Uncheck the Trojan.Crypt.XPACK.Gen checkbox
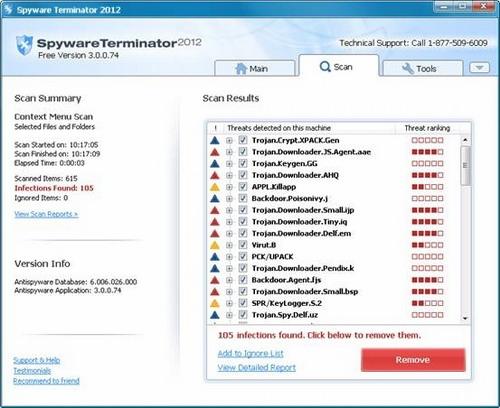The height and width of the screenshot is (408, 500). (x=243, y=140)
